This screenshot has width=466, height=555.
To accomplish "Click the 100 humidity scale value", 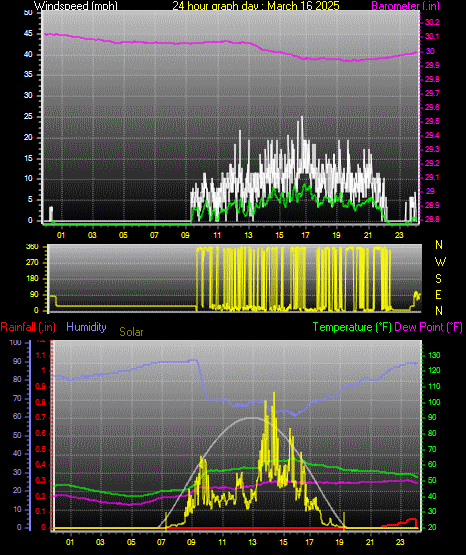I will [x=15, y=342].
